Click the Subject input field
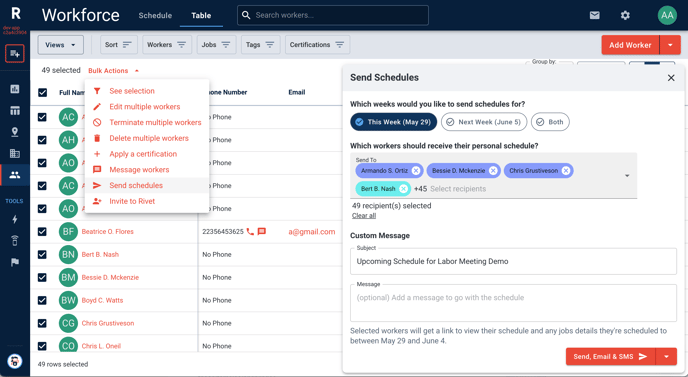688x377 pixels. click(513, 261)
